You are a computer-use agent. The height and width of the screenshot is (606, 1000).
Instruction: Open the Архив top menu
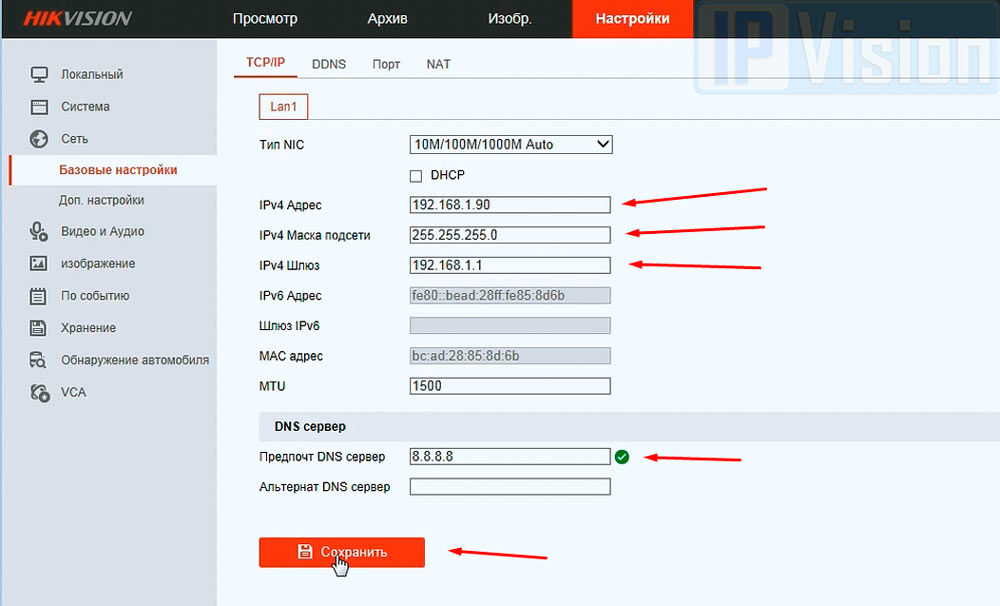pos(387,18)
